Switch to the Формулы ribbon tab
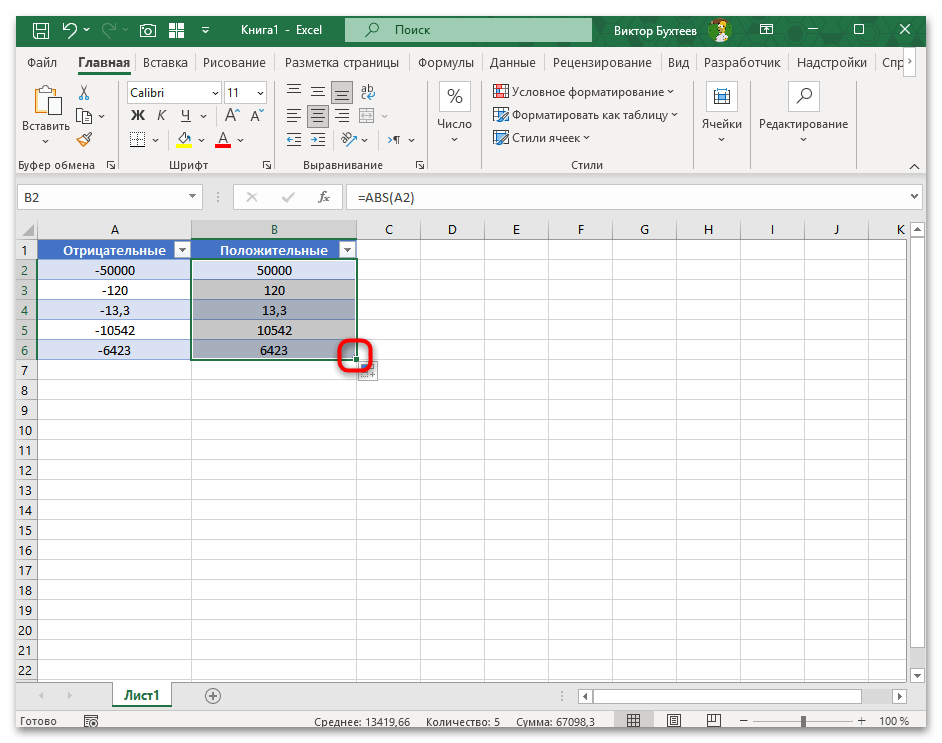The image size is (942, 743). tap(445, 62)
